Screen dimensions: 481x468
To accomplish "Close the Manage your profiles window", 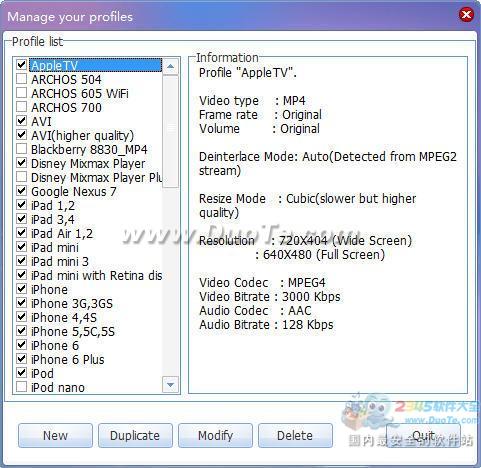I will (x=466, y=15).
